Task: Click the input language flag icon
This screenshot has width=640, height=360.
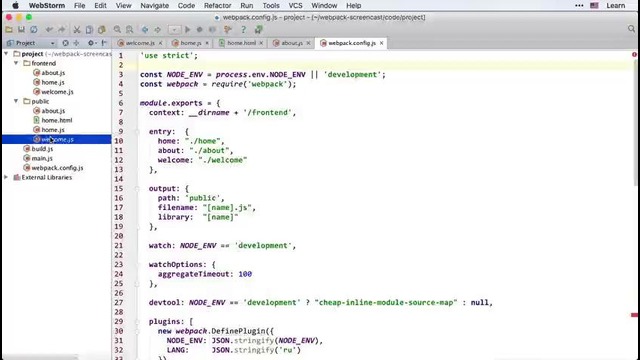Action: 594,6
